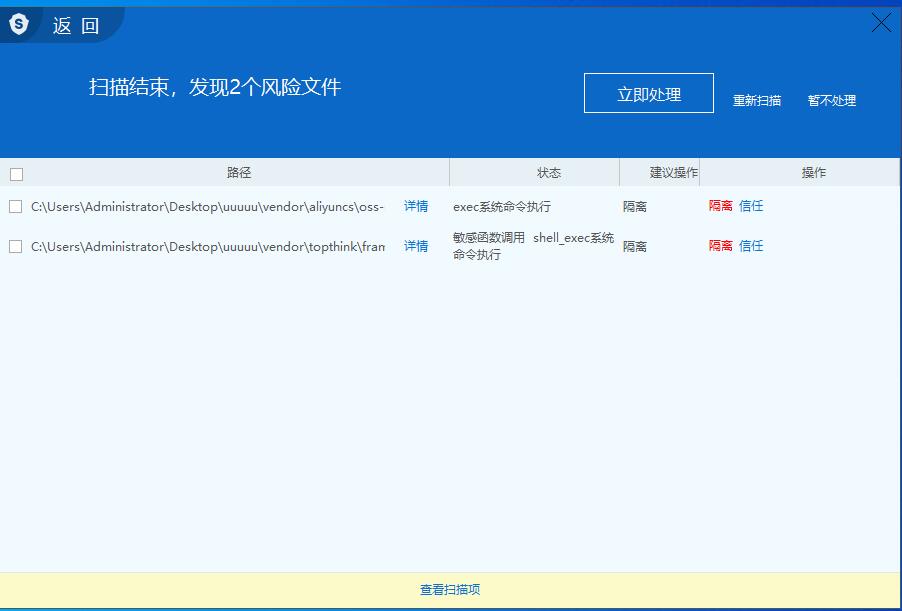Click the 状态 column header
Image resolution: width=902 pixels, height=611 pixels.
[x=549, y=173]
